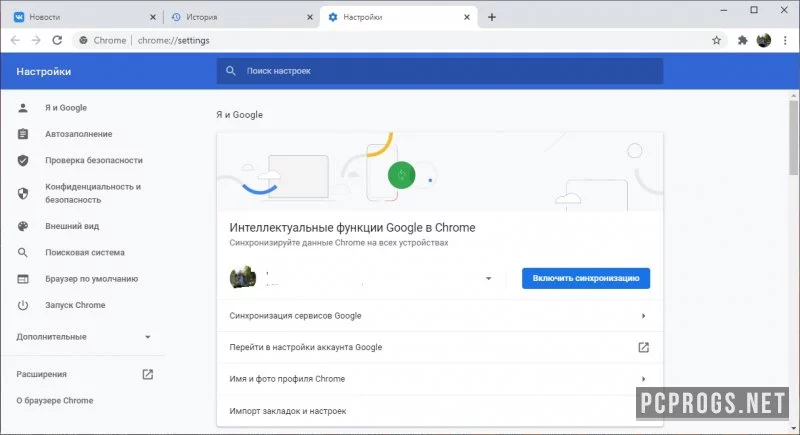Go to Запуск Chrome section
The height and width of the screenshot is (435, 800).
coord(75,305)
